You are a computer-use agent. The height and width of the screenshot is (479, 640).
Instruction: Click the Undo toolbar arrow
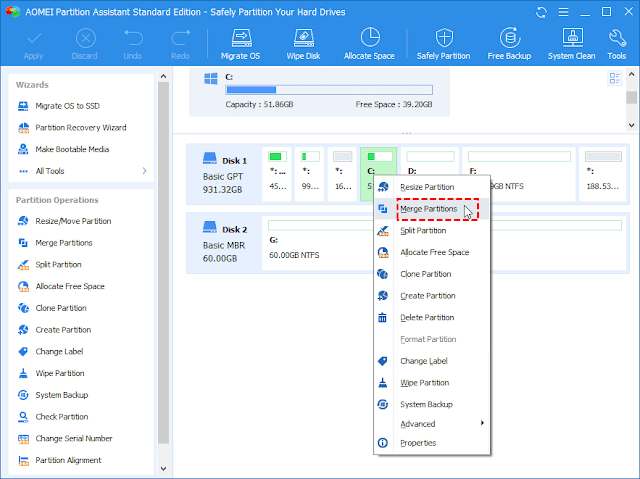[x=133, y=45]
